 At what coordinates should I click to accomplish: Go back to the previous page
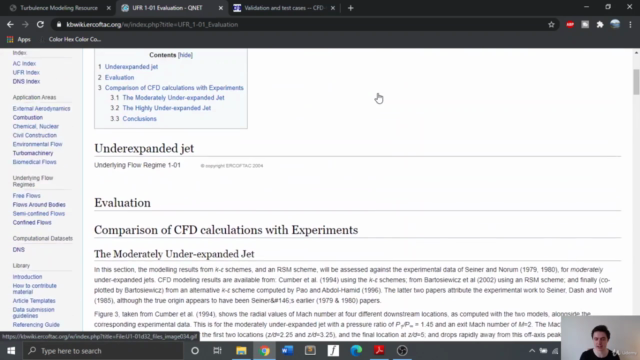(10, 24)
